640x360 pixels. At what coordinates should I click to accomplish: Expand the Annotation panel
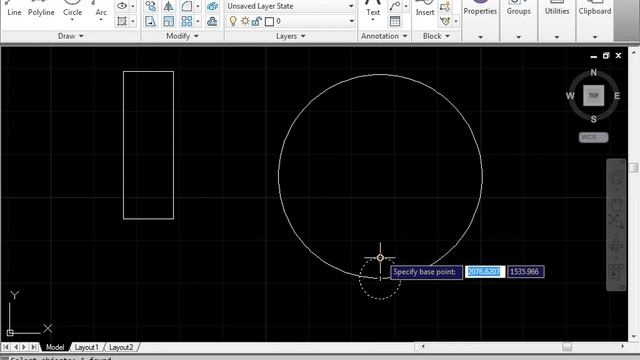pyautogui.click(x=384, y=36)
